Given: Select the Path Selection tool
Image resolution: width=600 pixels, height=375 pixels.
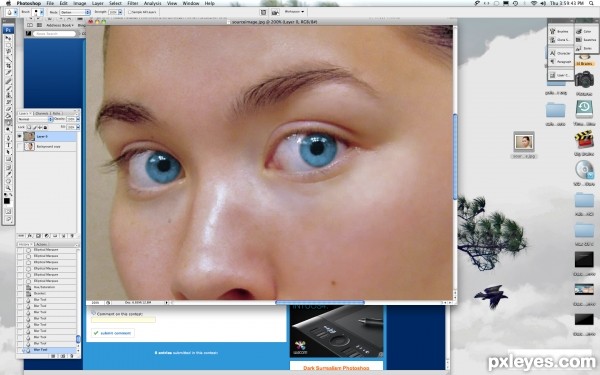Looking at the screenshot, I should [x=8, y=152].
